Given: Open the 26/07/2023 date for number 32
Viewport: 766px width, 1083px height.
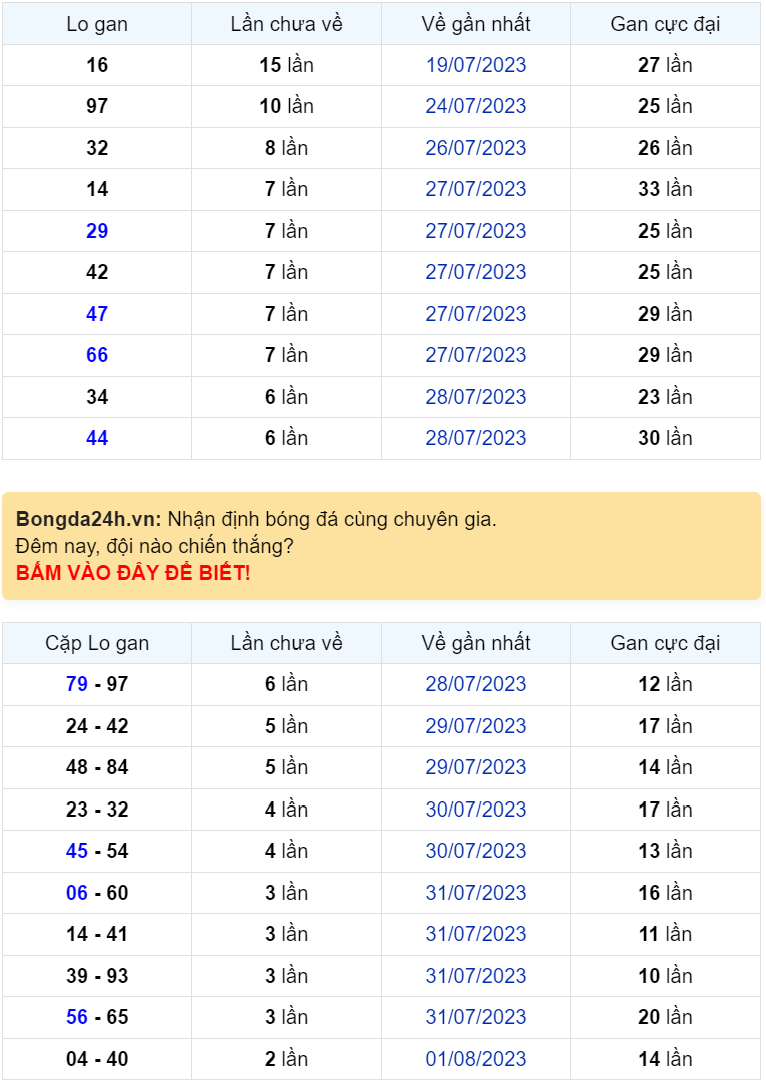Looking at the screenshot, I should pyautogui.click(x=476, y=148).
